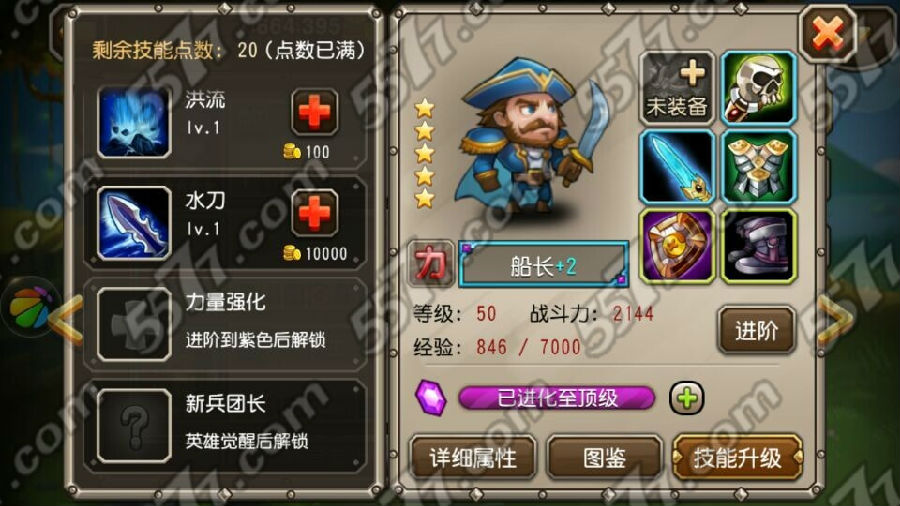
Task: Tap the skull ring equipment slot
Action: pyautogui.click(x=758, y=88)
